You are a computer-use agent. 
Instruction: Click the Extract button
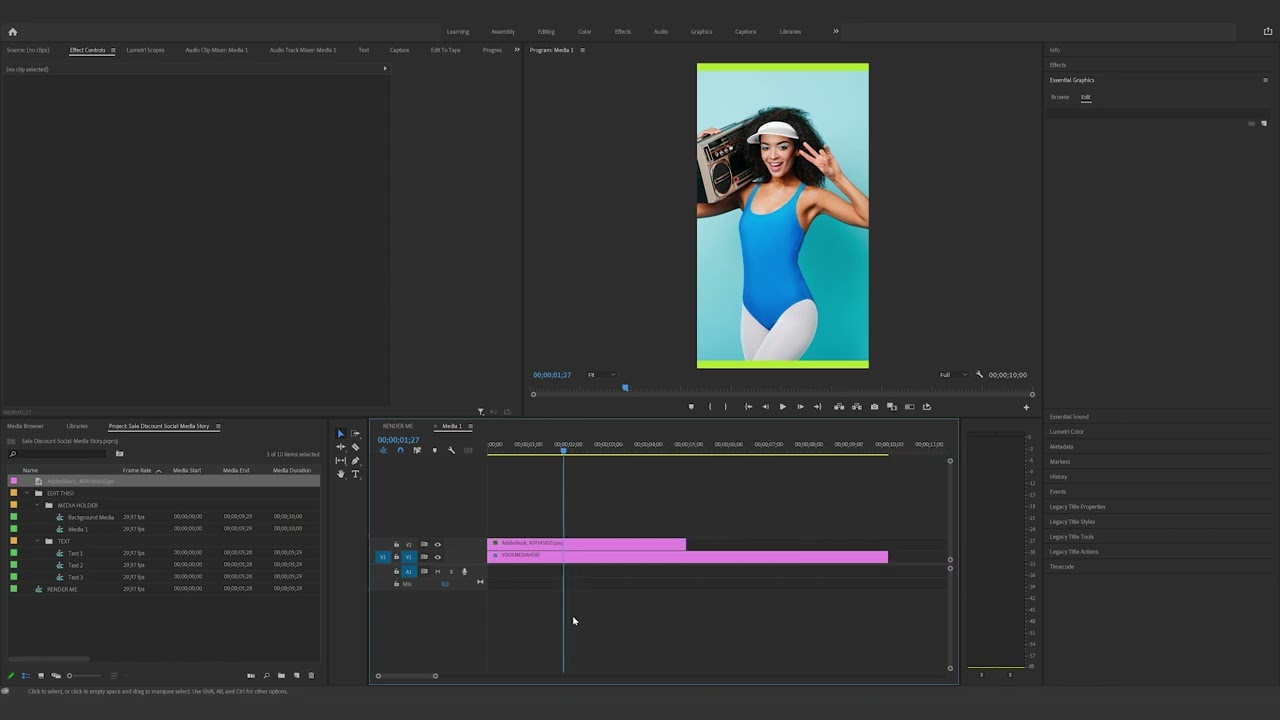click(x=857, y=407)
